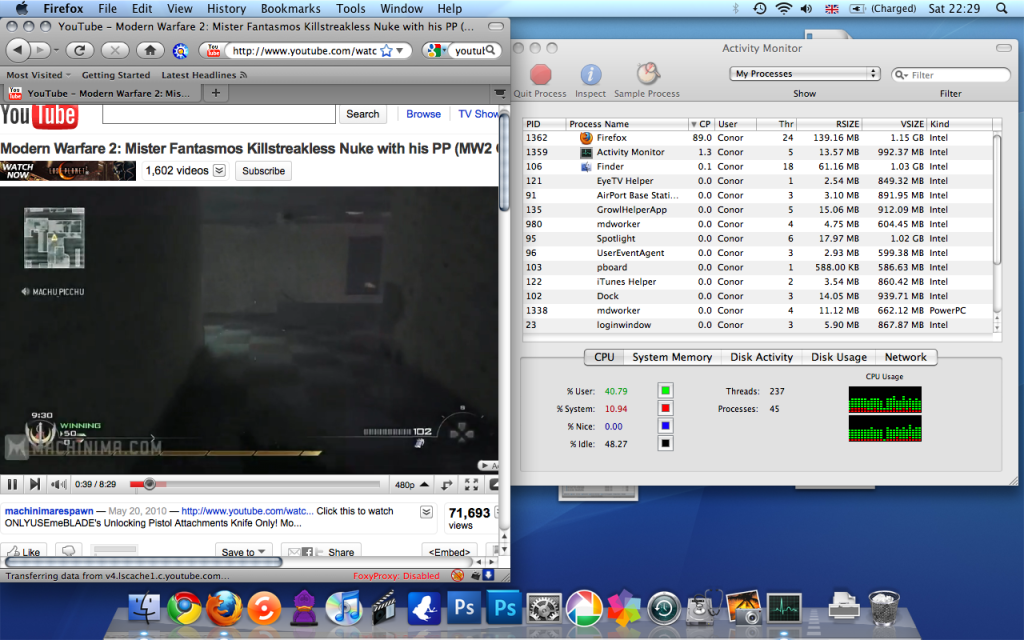Click the Quit Process stop-sign icon
The height and width of the screenshot is (640, 1024).
[x=540, y=74]
